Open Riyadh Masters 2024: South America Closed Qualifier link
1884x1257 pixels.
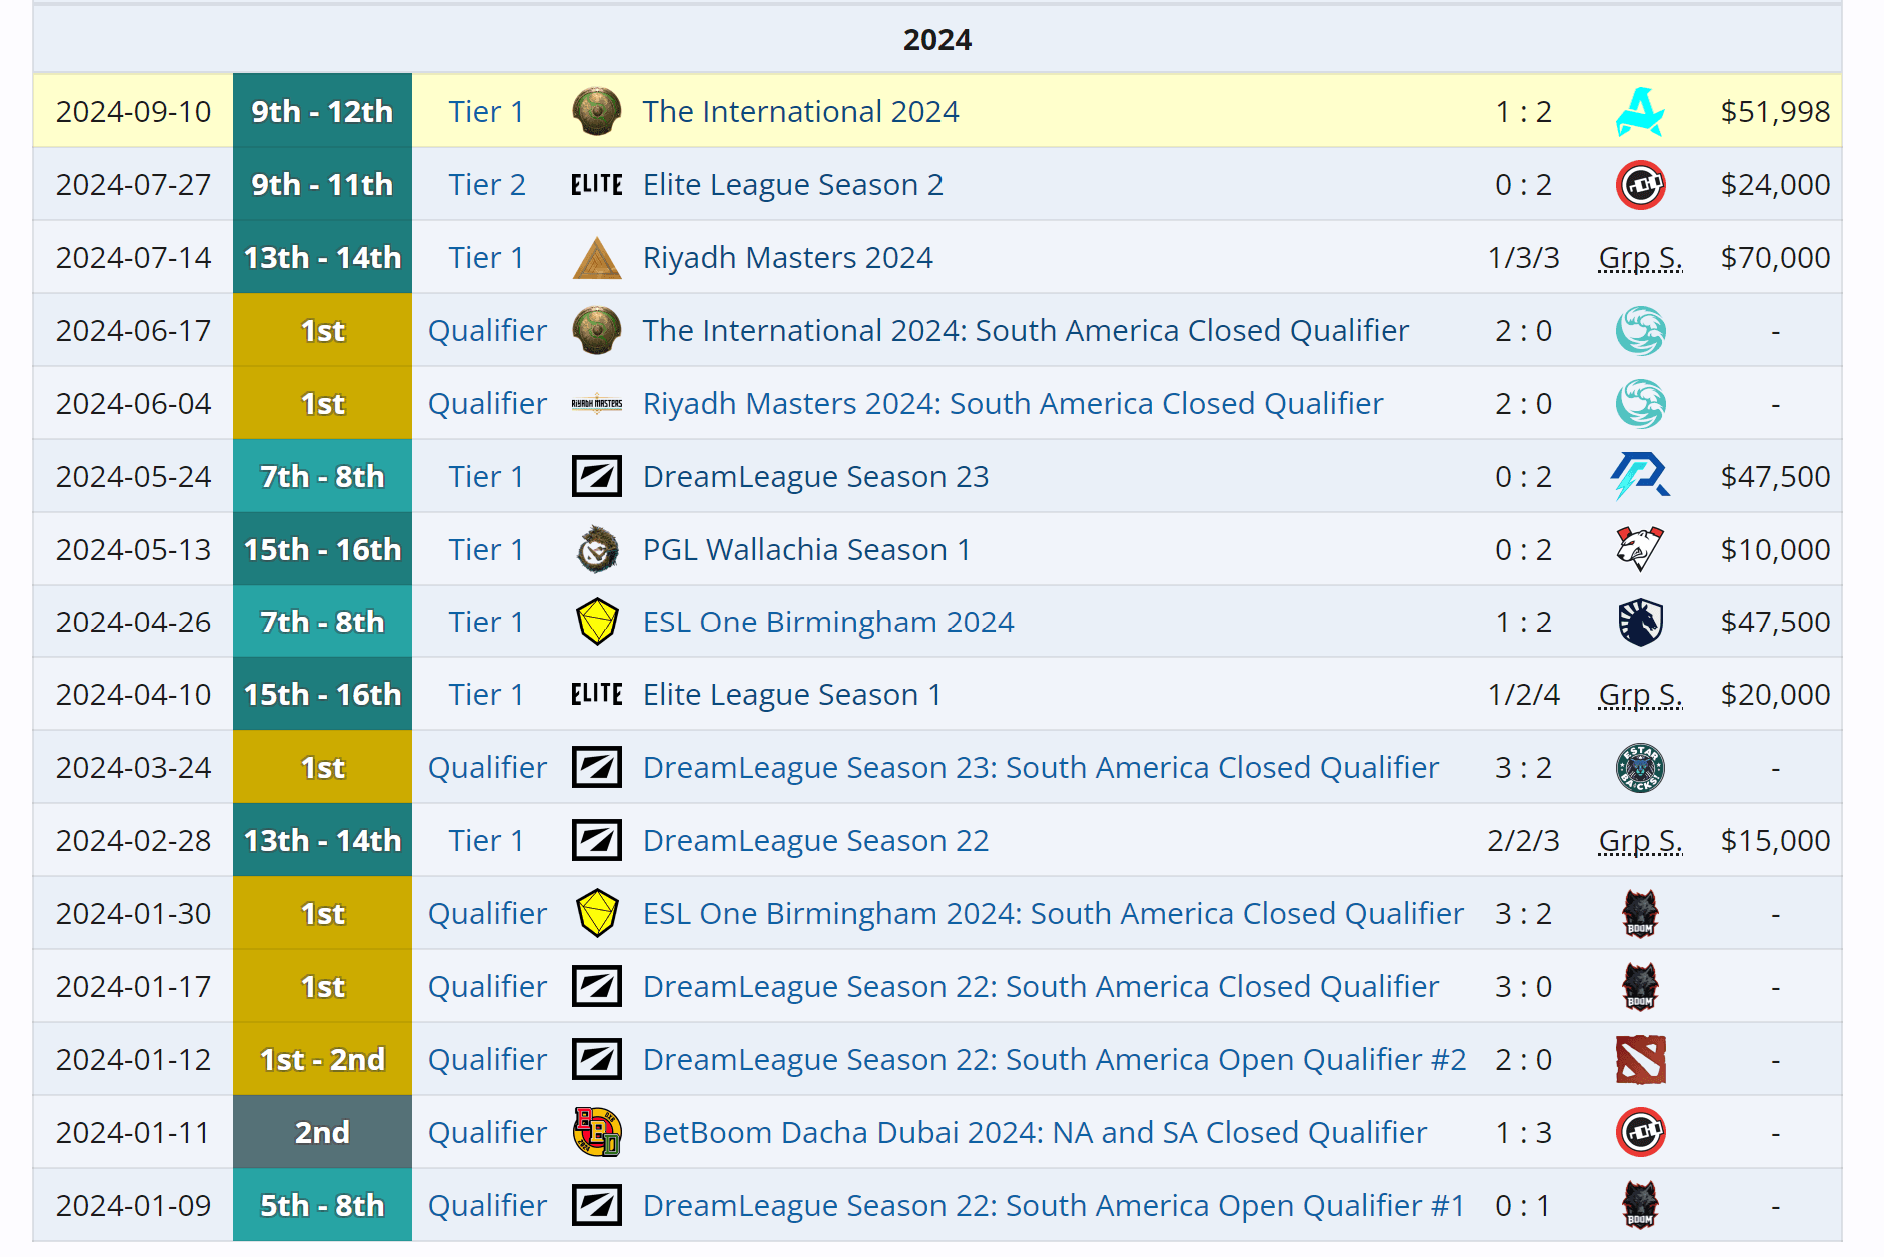tap(1012, 404)
